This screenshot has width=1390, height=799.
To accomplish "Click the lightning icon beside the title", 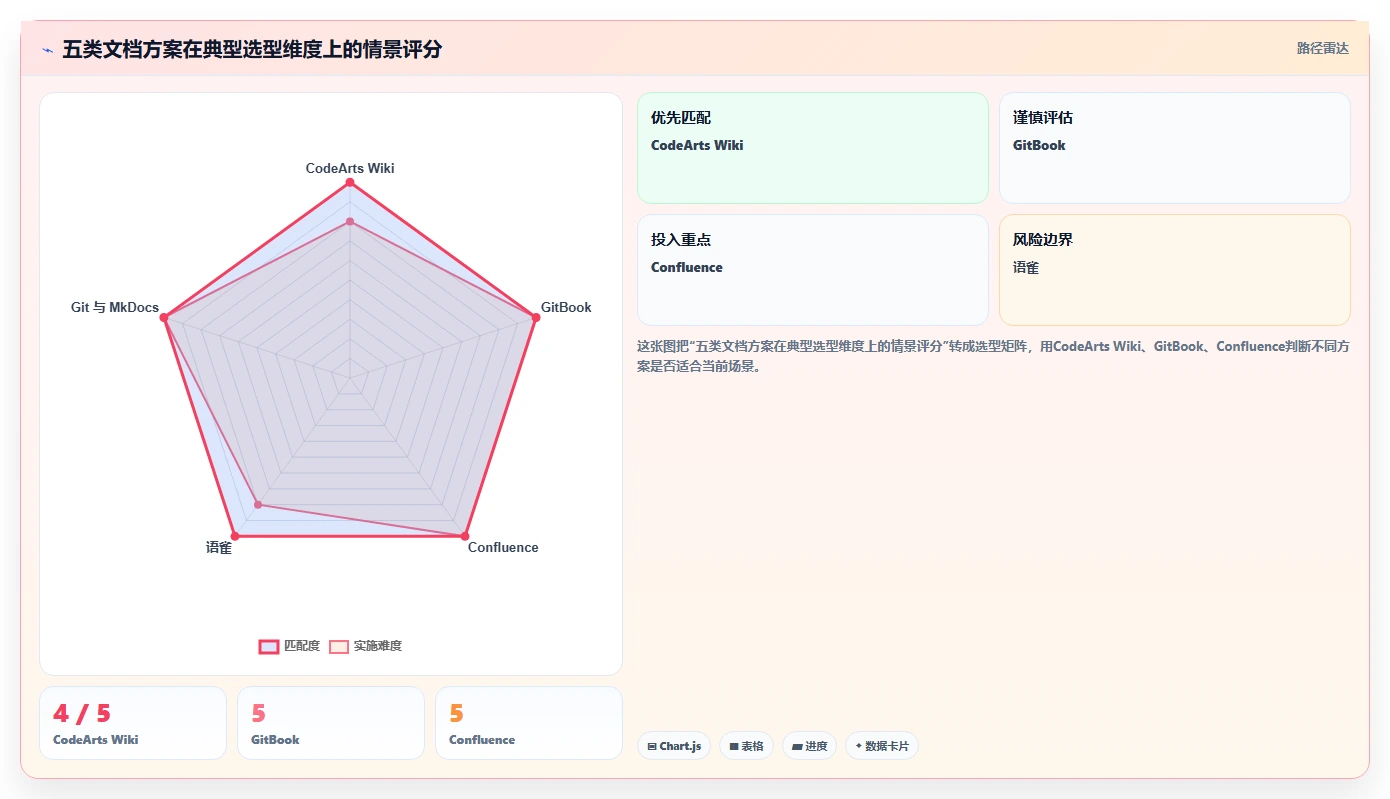I will pyautogui.click(x=47, y=50).
